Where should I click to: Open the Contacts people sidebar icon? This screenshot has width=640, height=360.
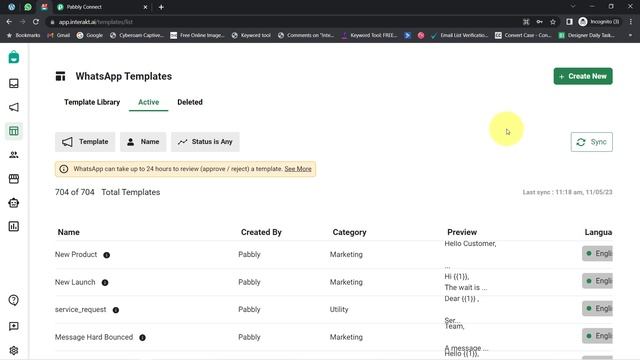[x=14, y=155]
